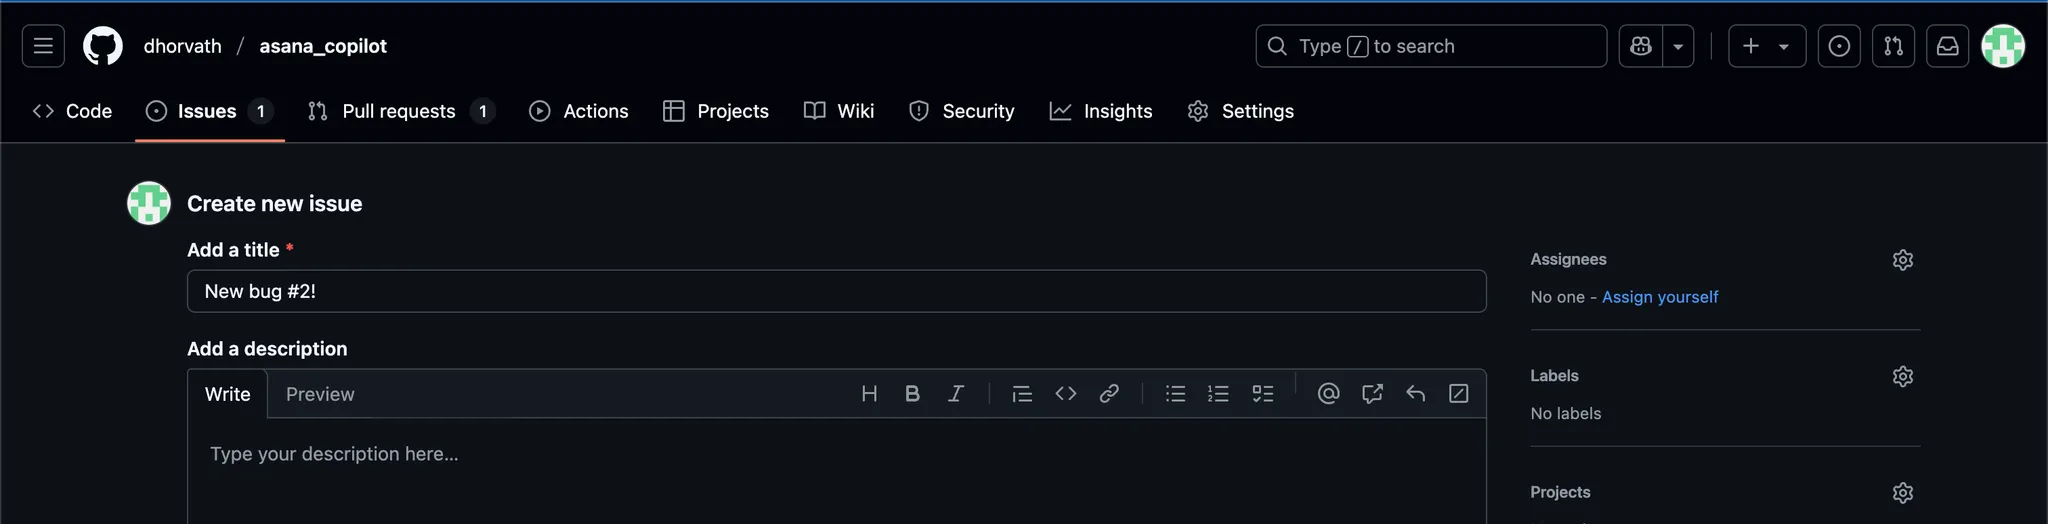Open Copilot chat icon in header
The image size is (2048, 524).
tap(1641, 46)
